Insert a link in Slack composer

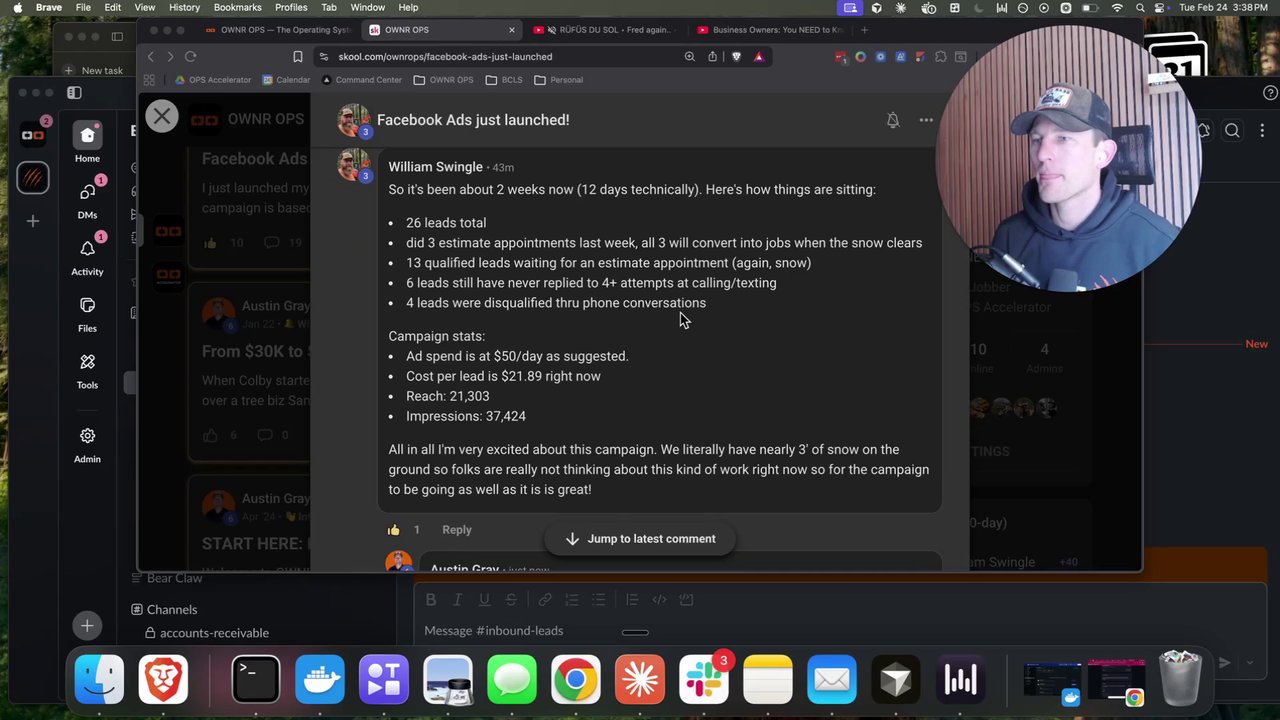[545, 600]
